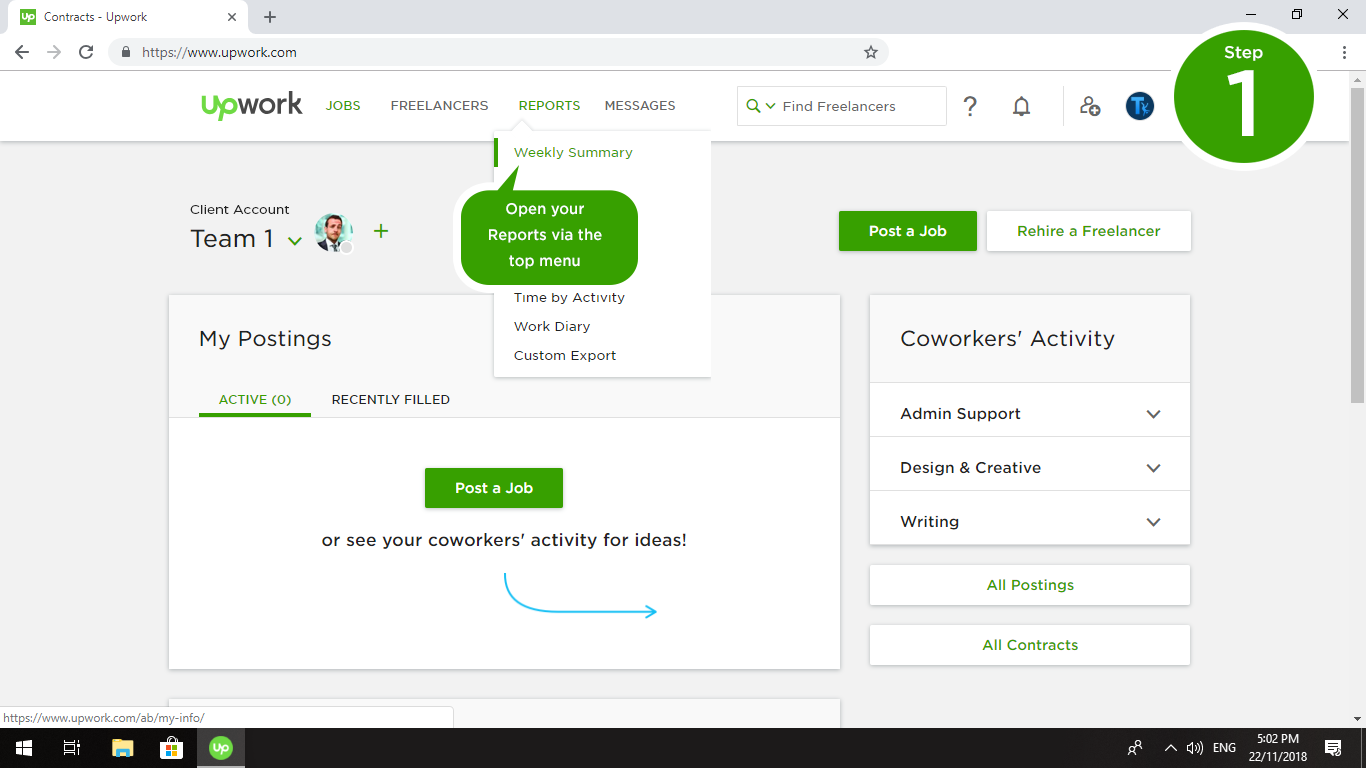Open the notifications bell
The width and height of the screenshot is (1366, 768).
1021,106
